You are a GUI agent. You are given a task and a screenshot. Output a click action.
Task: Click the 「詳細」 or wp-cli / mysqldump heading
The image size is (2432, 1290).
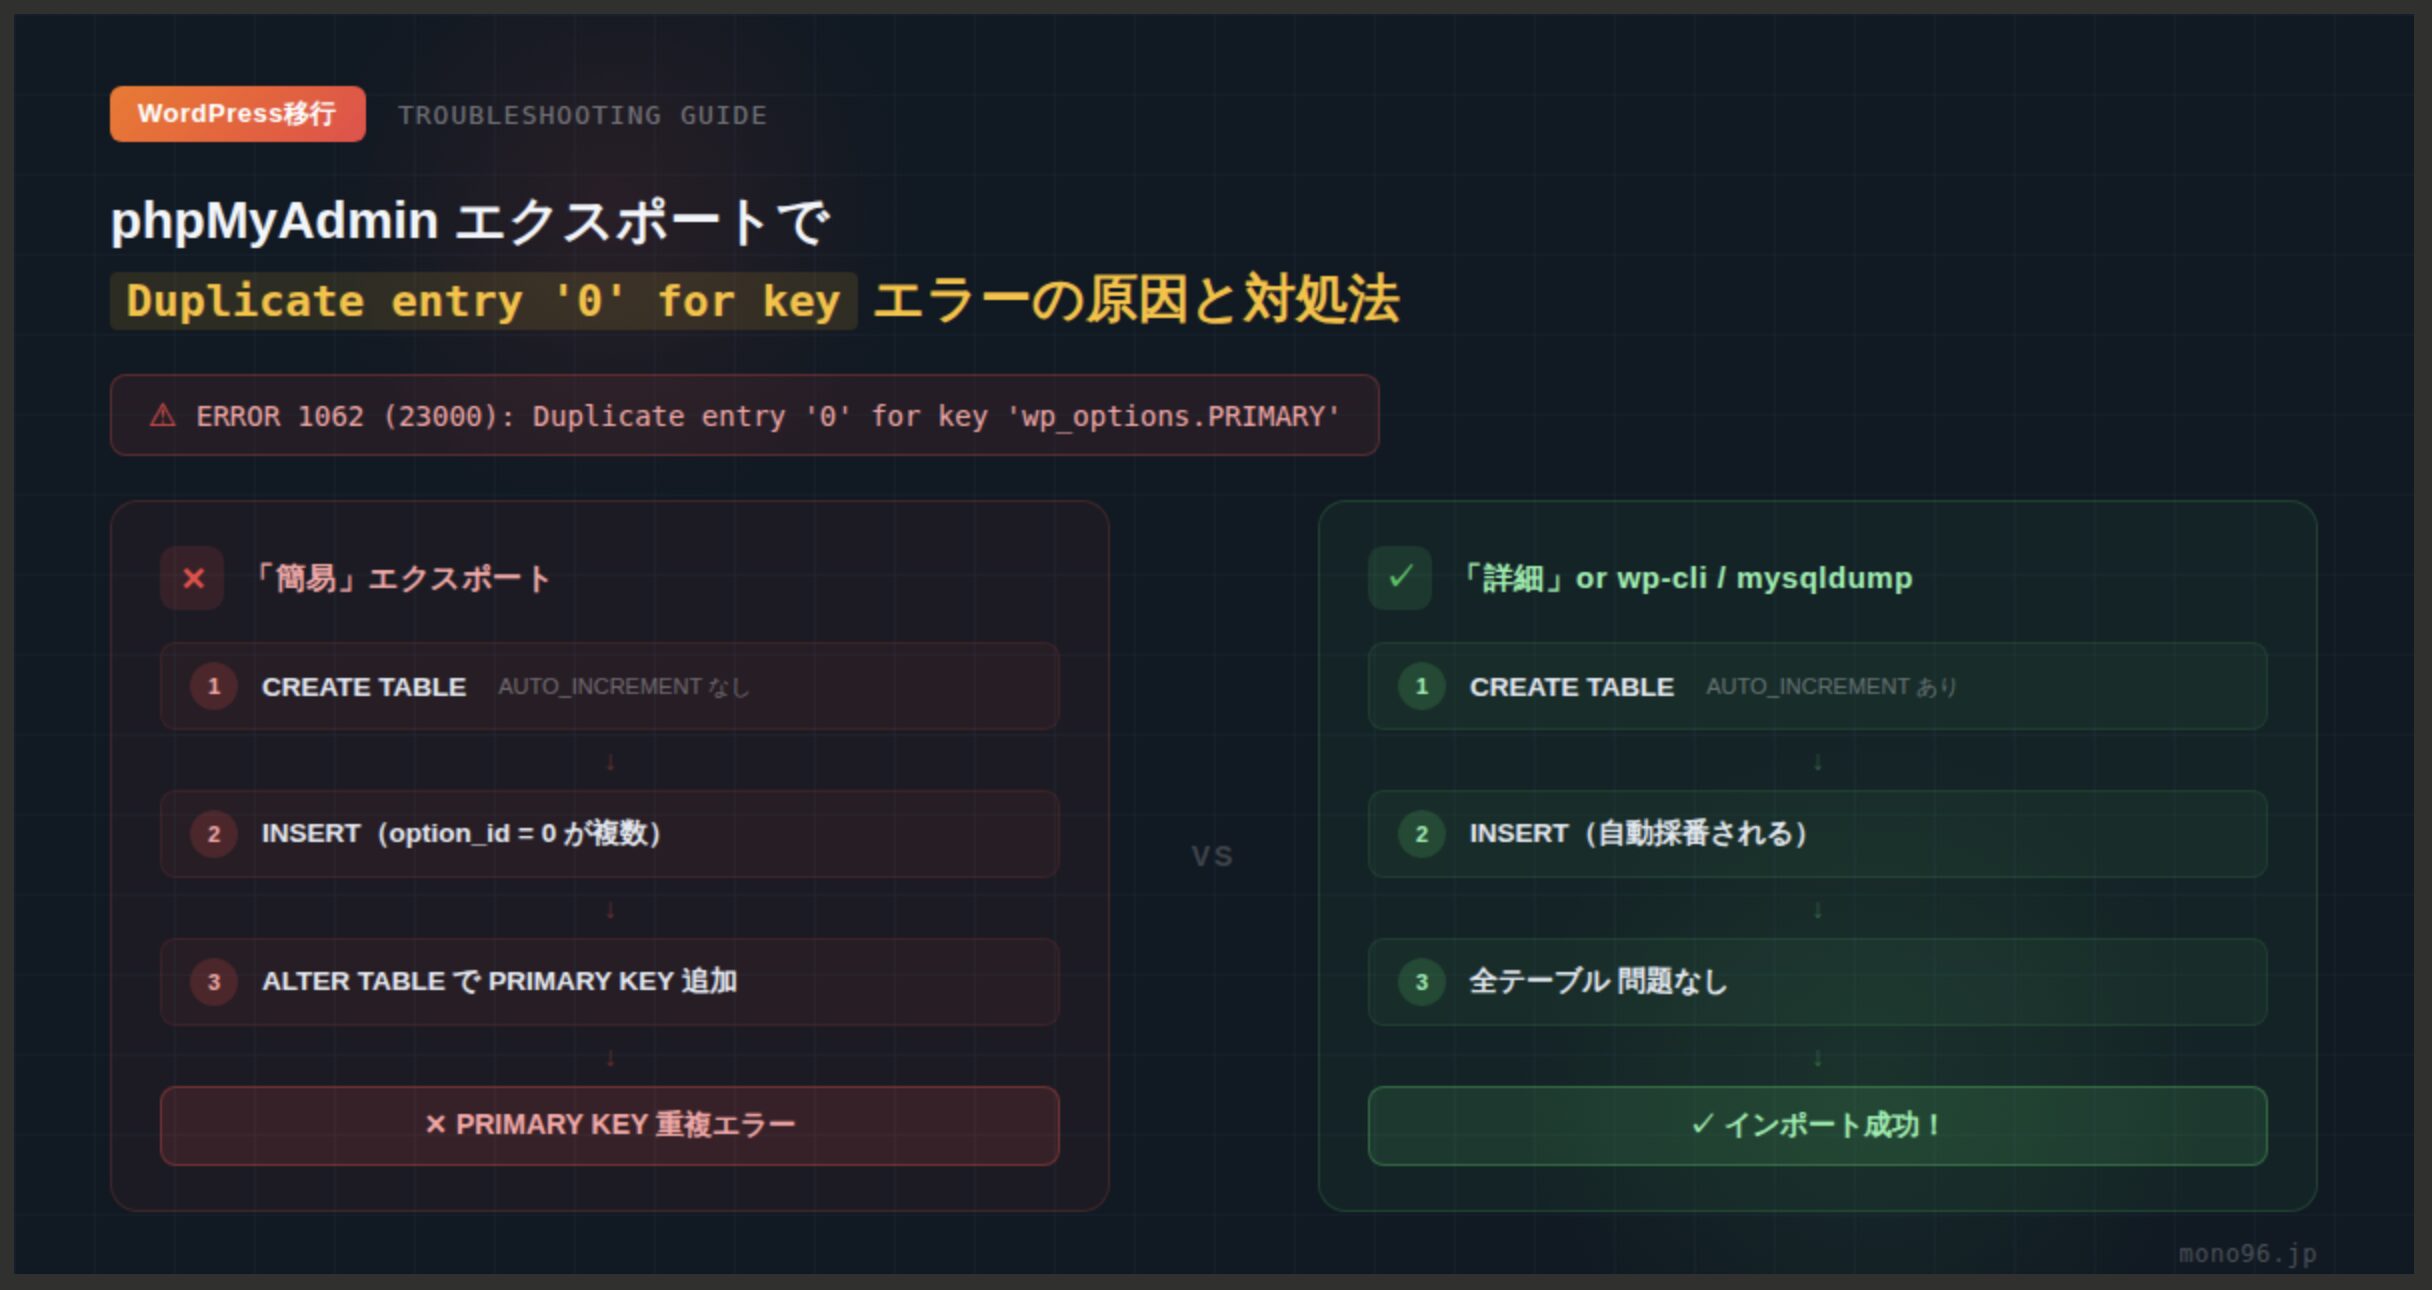point(1686,578)
